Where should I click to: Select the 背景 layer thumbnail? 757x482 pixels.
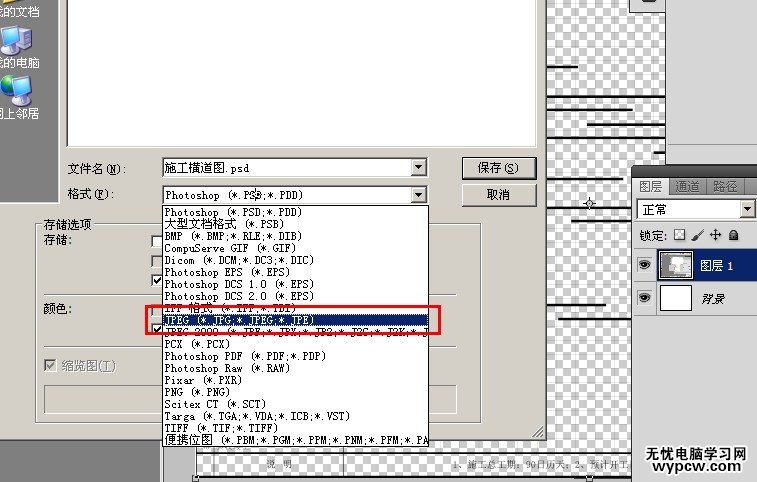click(675, 298)
